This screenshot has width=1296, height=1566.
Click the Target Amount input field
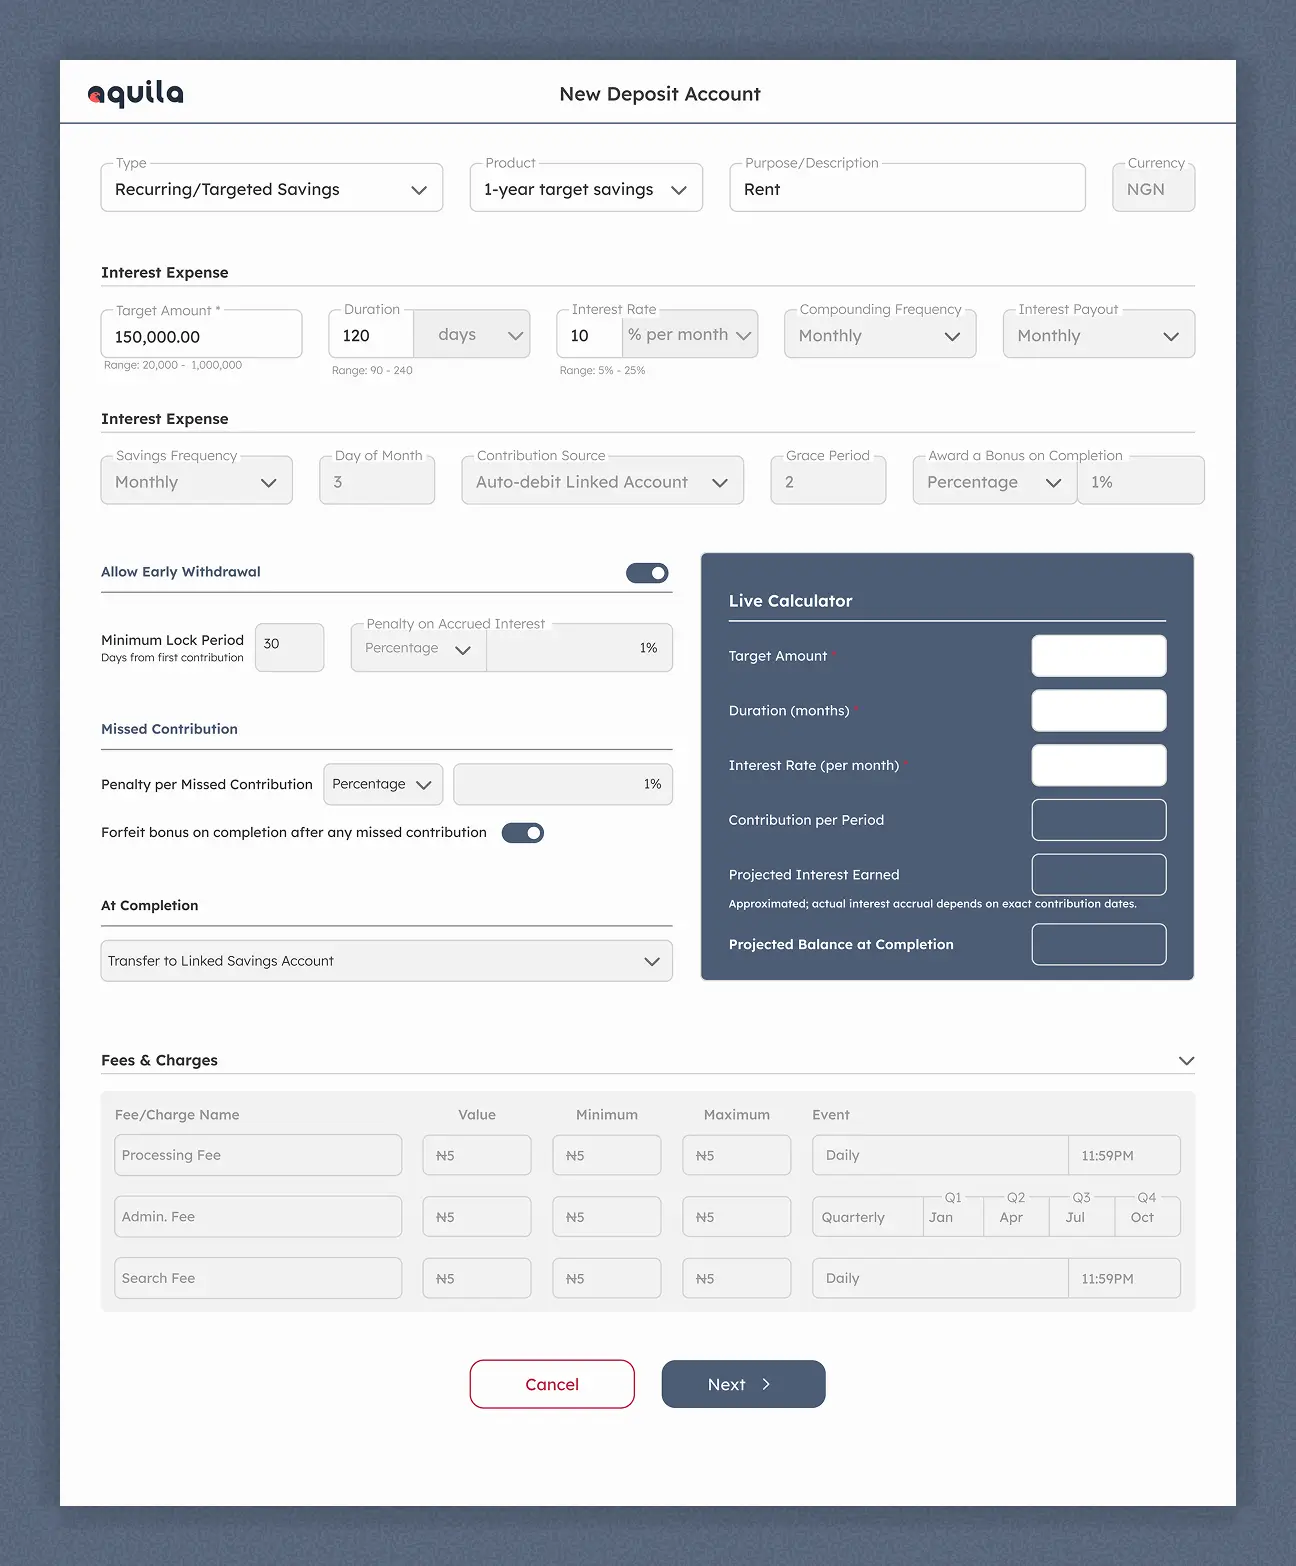pos(202,334)
